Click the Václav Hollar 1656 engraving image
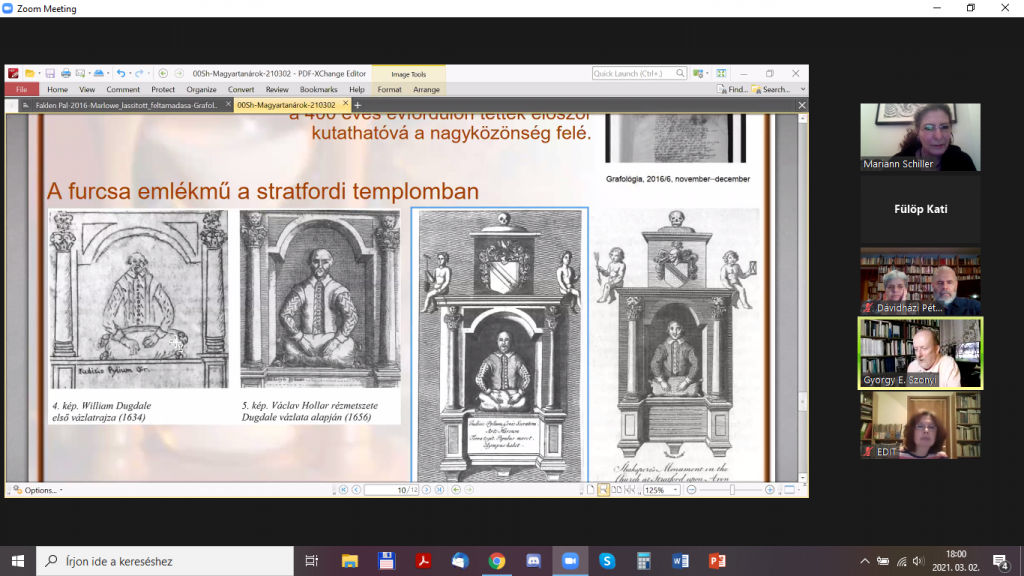This screenshot has width=1024, height=576. point(320,299)
